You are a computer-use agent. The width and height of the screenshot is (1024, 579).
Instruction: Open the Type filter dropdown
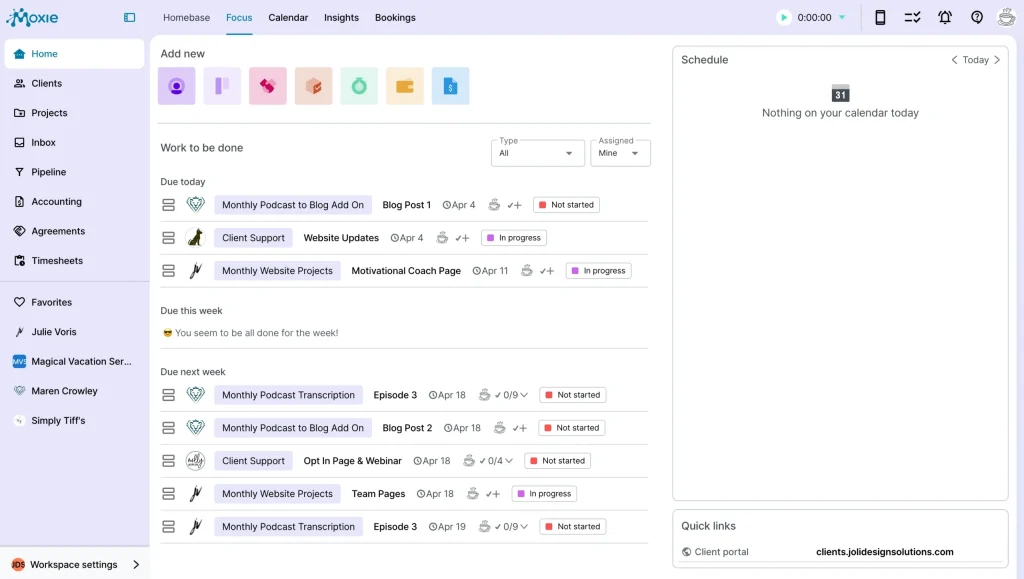(x=537, y=153)
